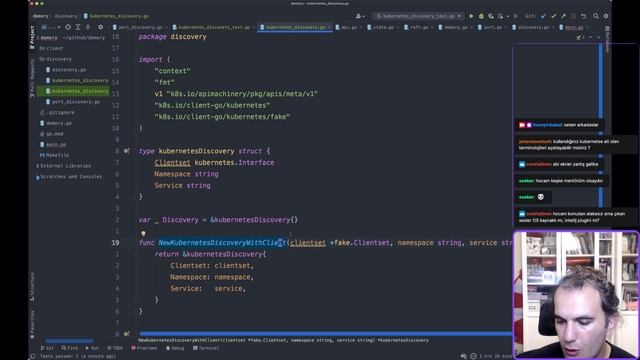Click the inspections checkmark widget in editor
The width and height of the screenshot is (640, 360).
[x=581, y=37]
